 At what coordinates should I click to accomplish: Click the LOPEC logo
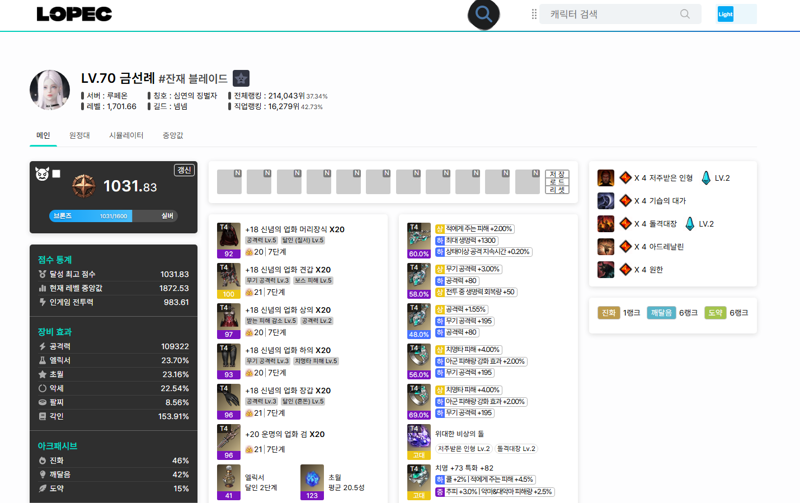(74, 14)
